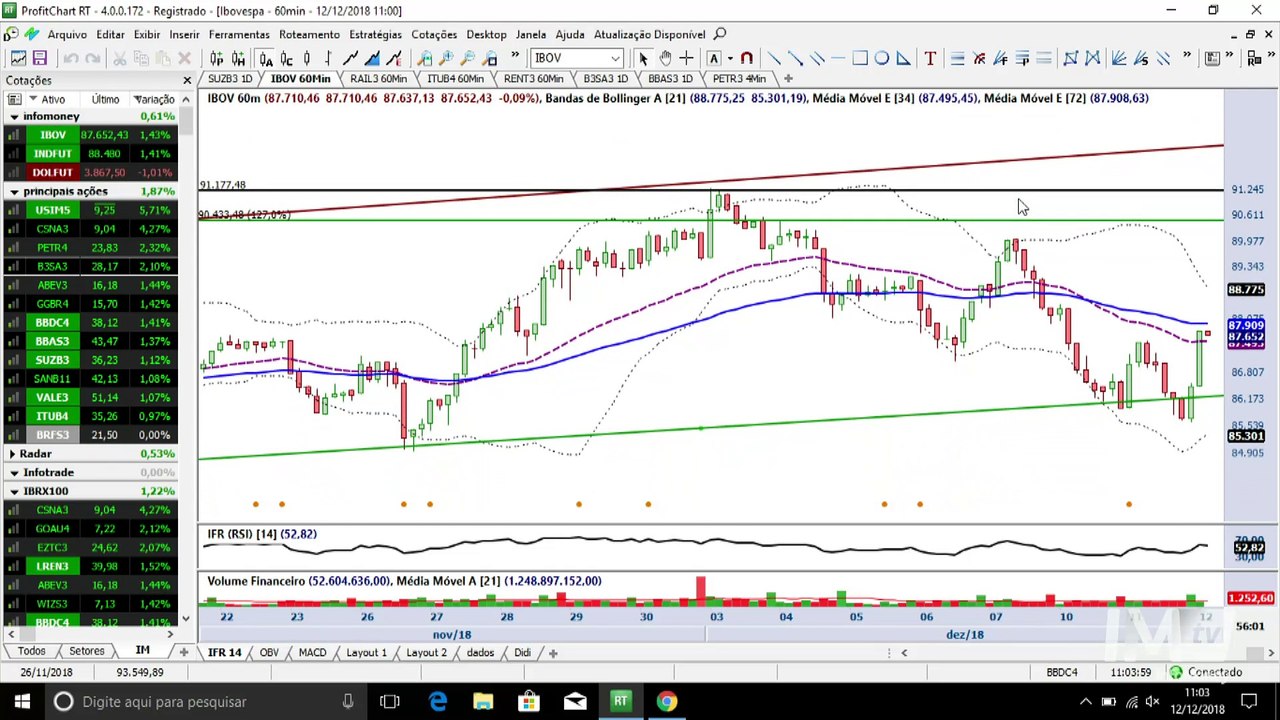Image resolution: width=1280 pixels, height=720 pixels.
Task: Expand chart toolbar overflow chevron before IBOV box
Action: click(x=515, y=57)
